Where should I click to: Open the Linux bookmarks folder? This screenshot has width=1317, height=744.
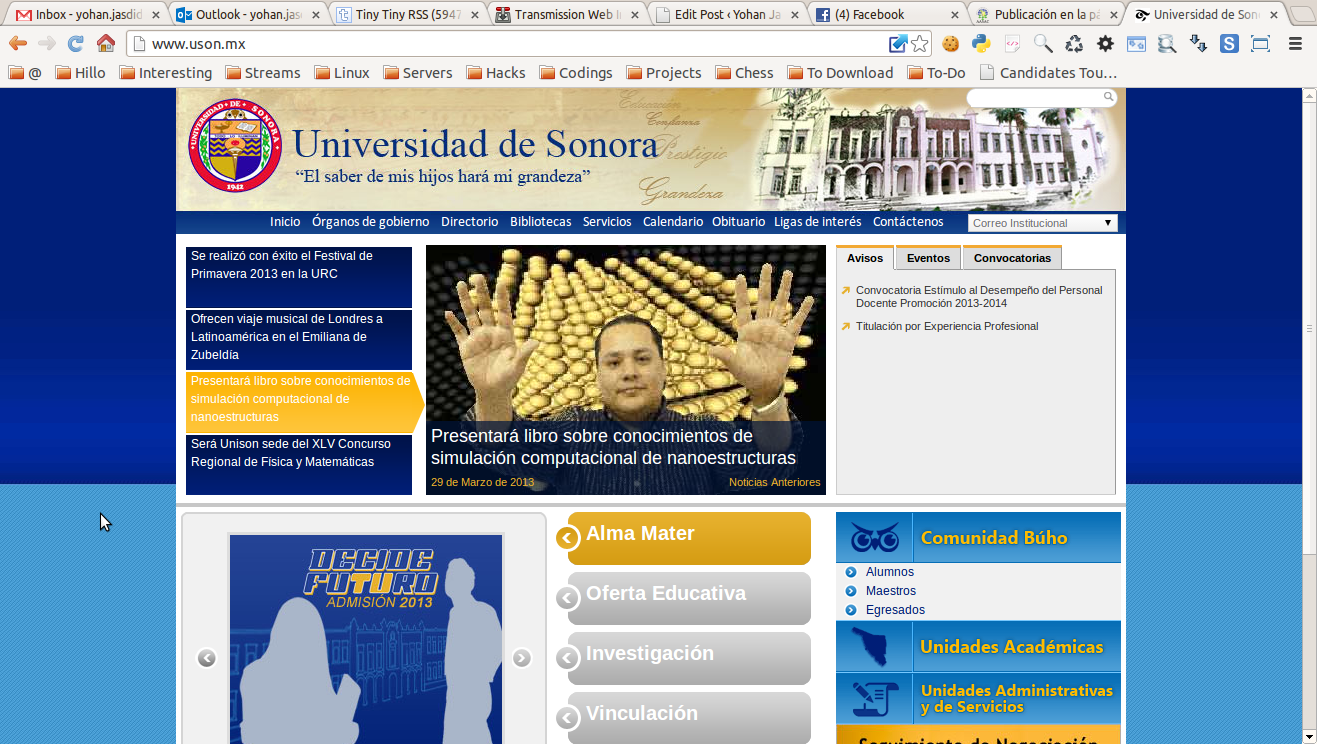342,73
